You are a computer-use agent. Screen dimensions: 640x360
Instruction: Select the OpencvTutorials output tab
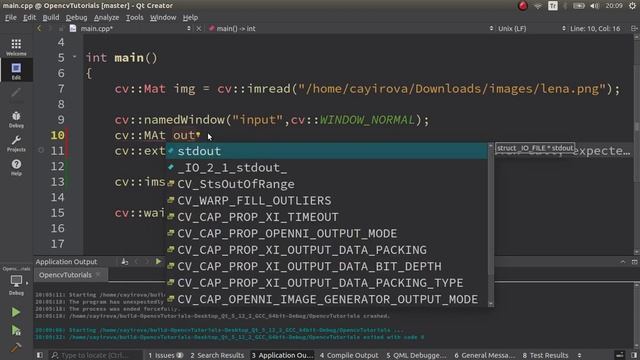click(65, 275)
